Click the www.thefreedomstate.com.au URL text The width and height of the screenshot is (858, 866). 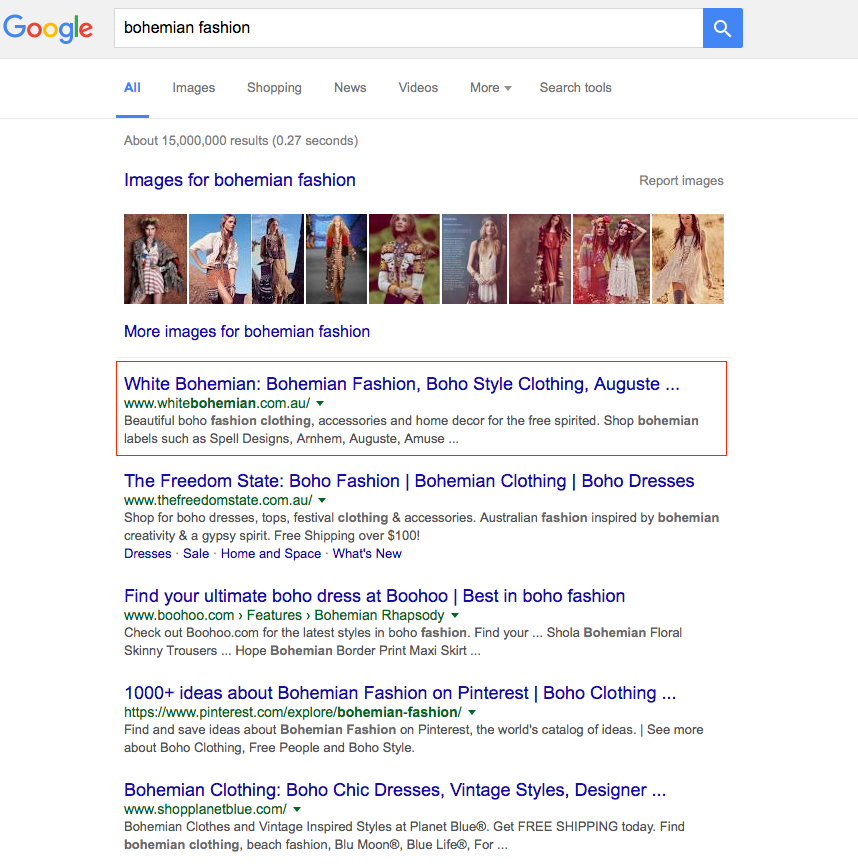point(218,500)
